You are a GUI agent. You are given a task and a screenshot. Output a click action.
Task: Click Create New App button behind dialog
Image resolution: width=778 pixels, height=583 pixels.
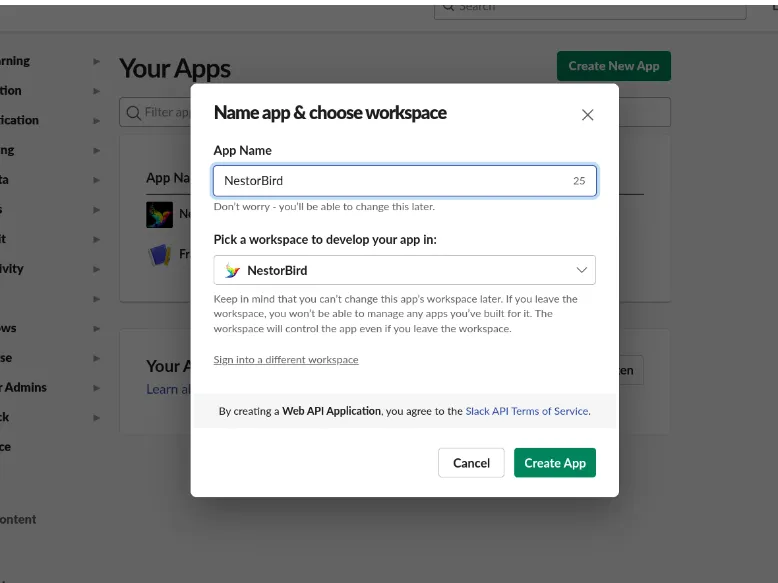point(614,66)
